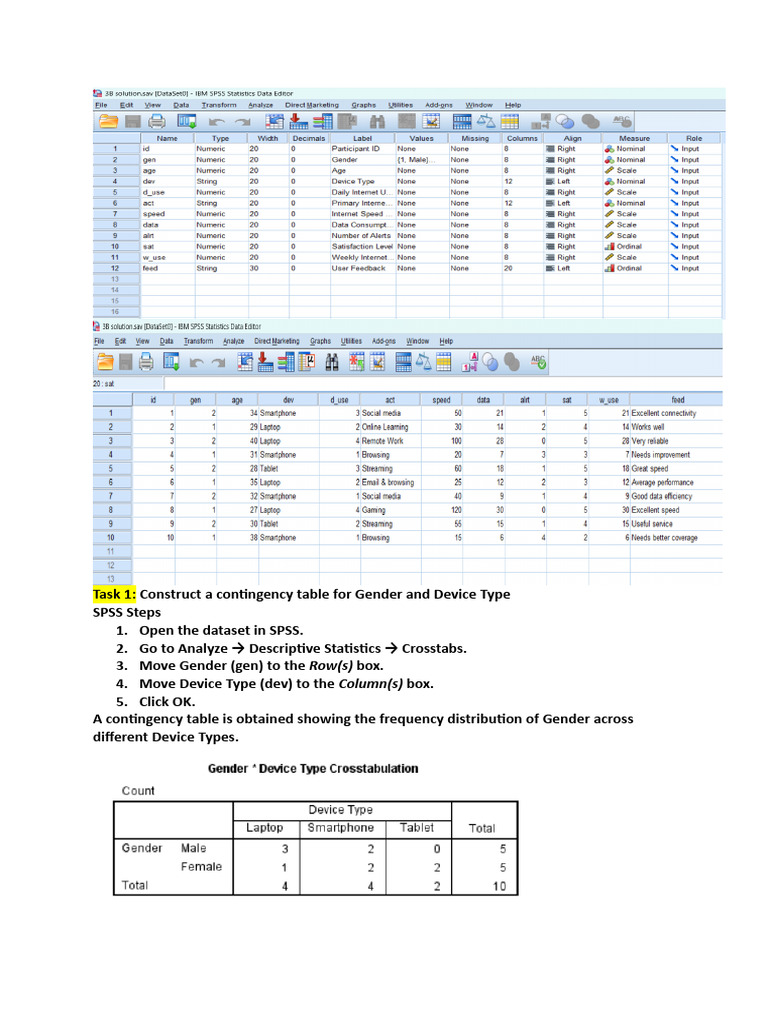Click 'User Feedback' label cell in Variable View

pyautogui.click(x=362, y=268)
